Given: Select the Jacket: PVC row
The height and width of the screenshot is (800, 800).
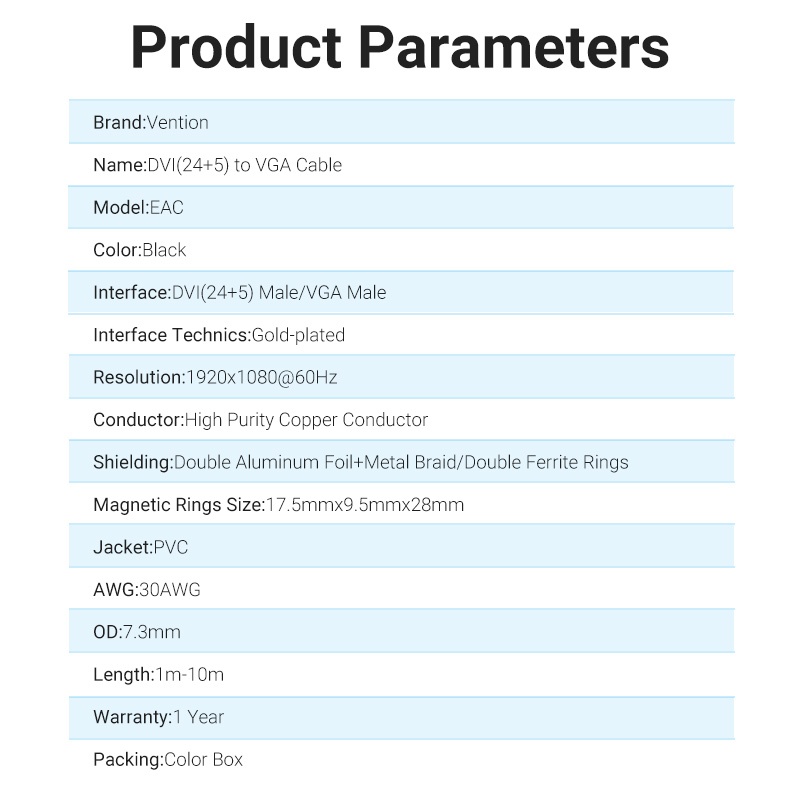Looking at the screenshot, I should pos(400,547).
